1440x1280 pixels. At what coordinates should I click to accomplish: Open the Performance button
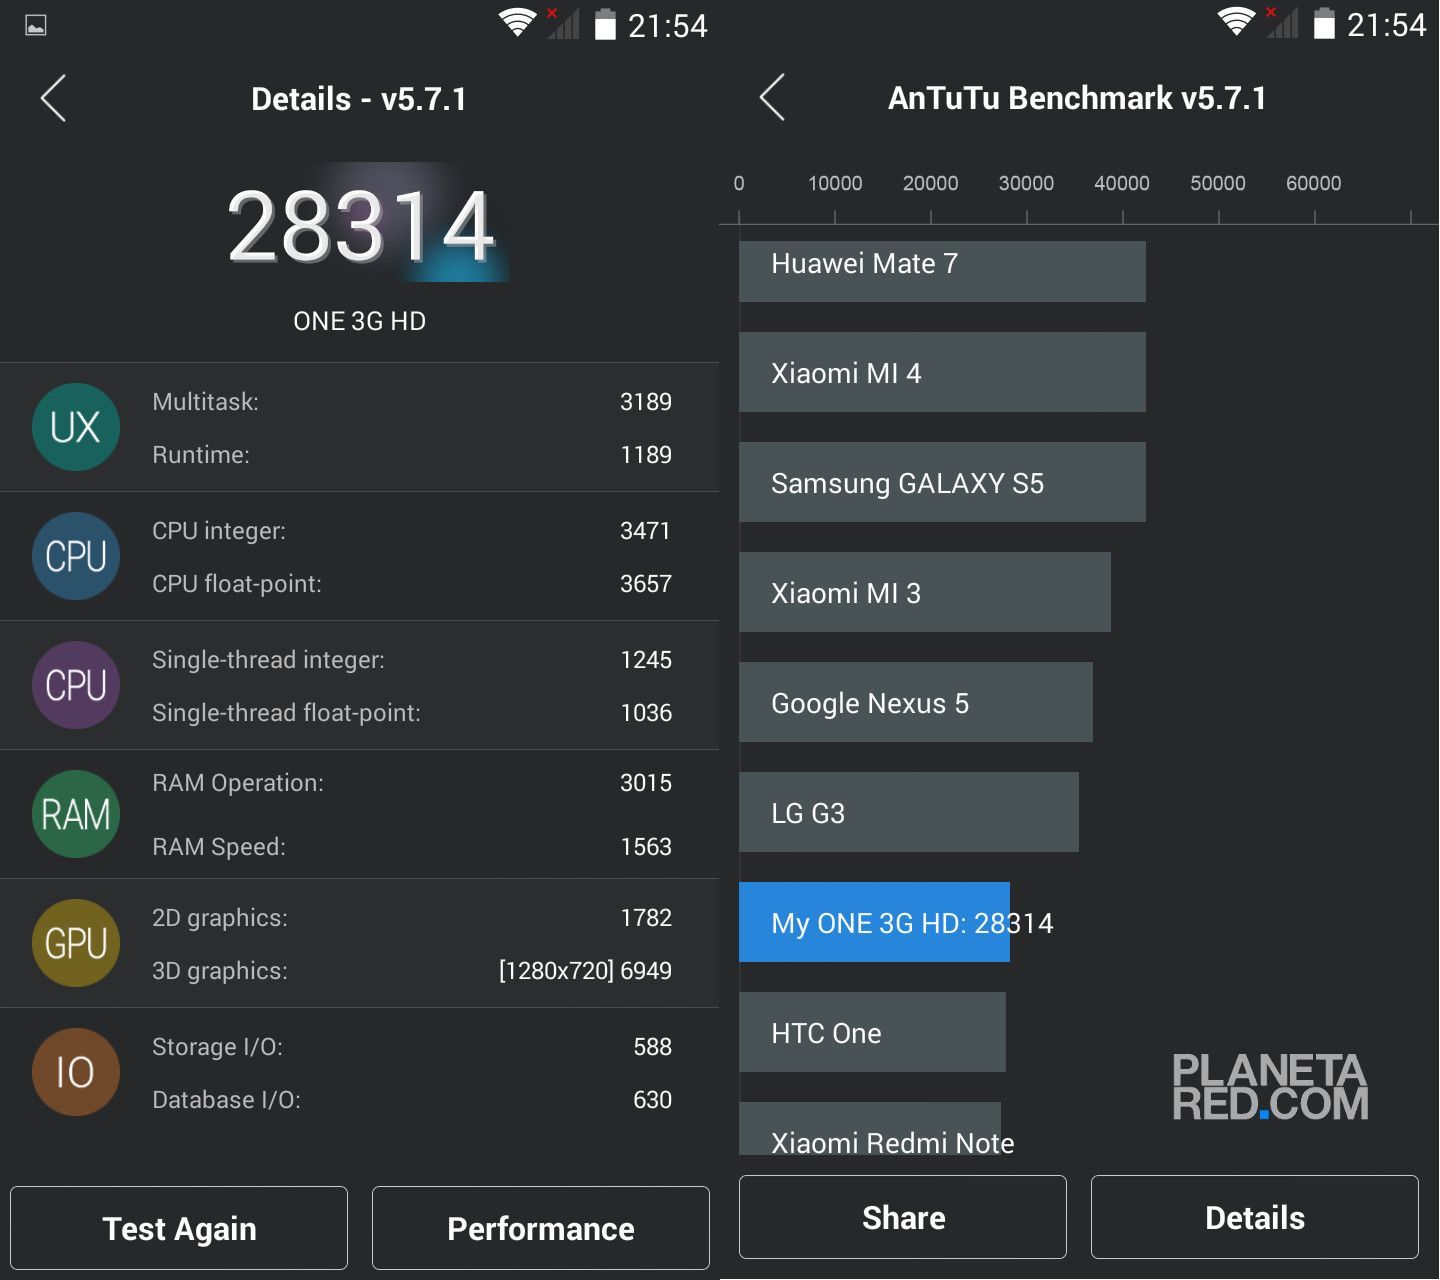click(x=540, y=1228)
